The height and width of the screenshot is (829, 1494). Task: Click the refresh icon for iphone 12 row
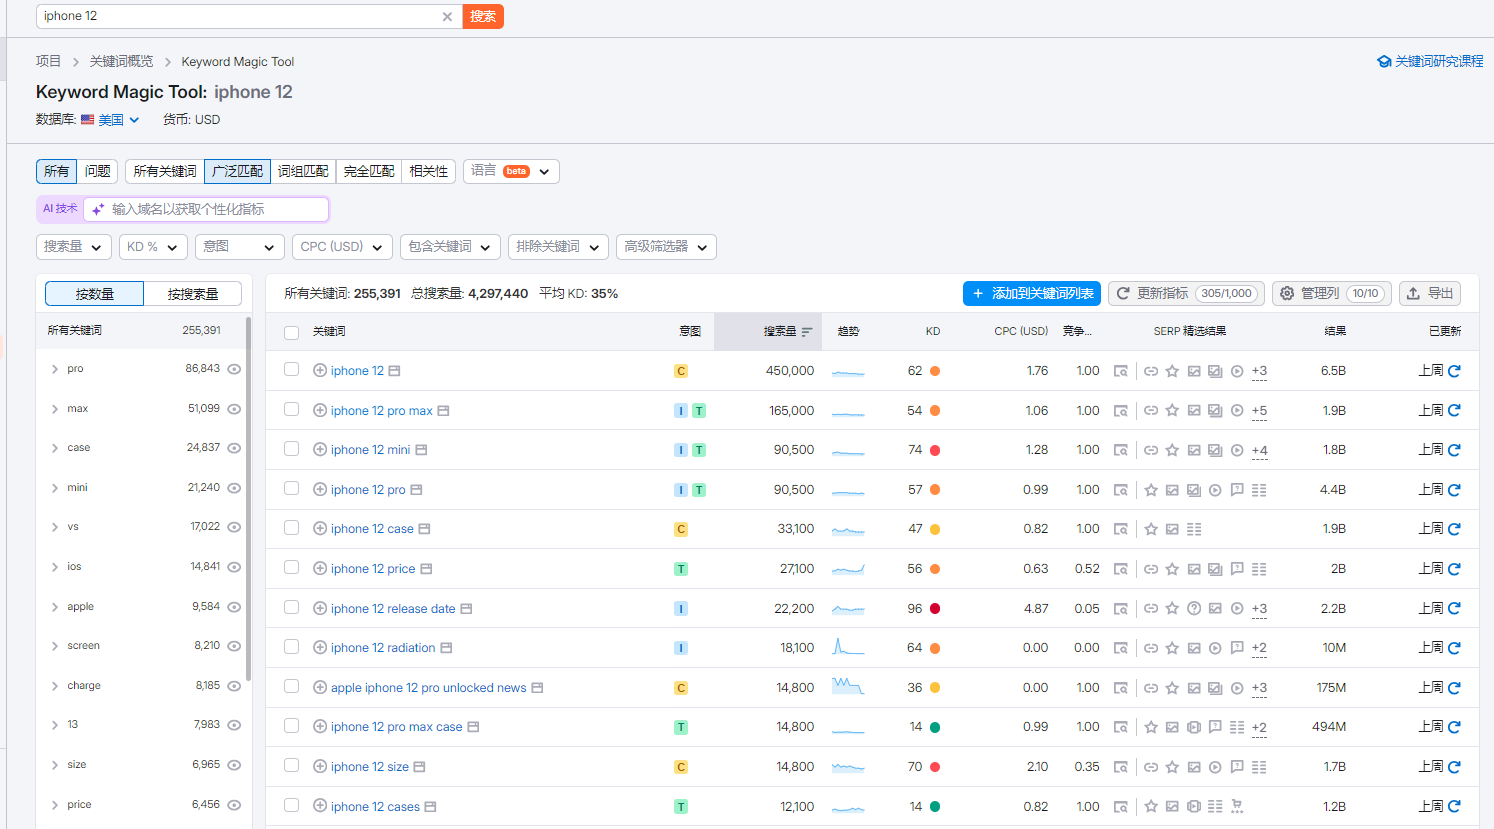tap(1454, 371)
